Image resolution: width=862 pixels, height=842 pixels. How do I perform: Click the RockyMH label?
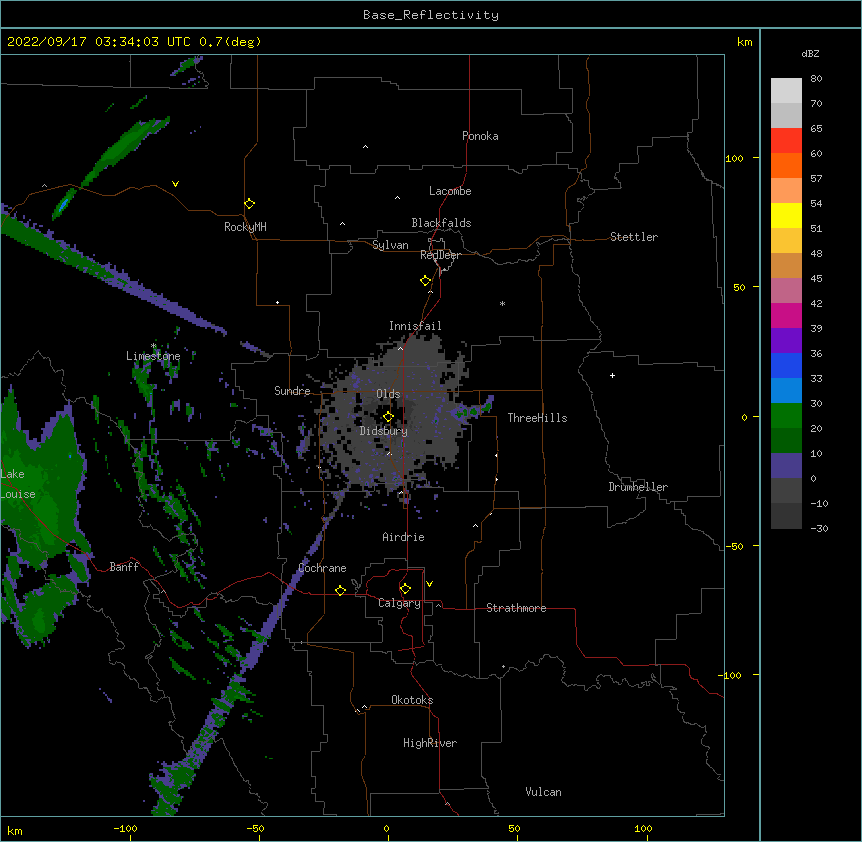(245, 227)
